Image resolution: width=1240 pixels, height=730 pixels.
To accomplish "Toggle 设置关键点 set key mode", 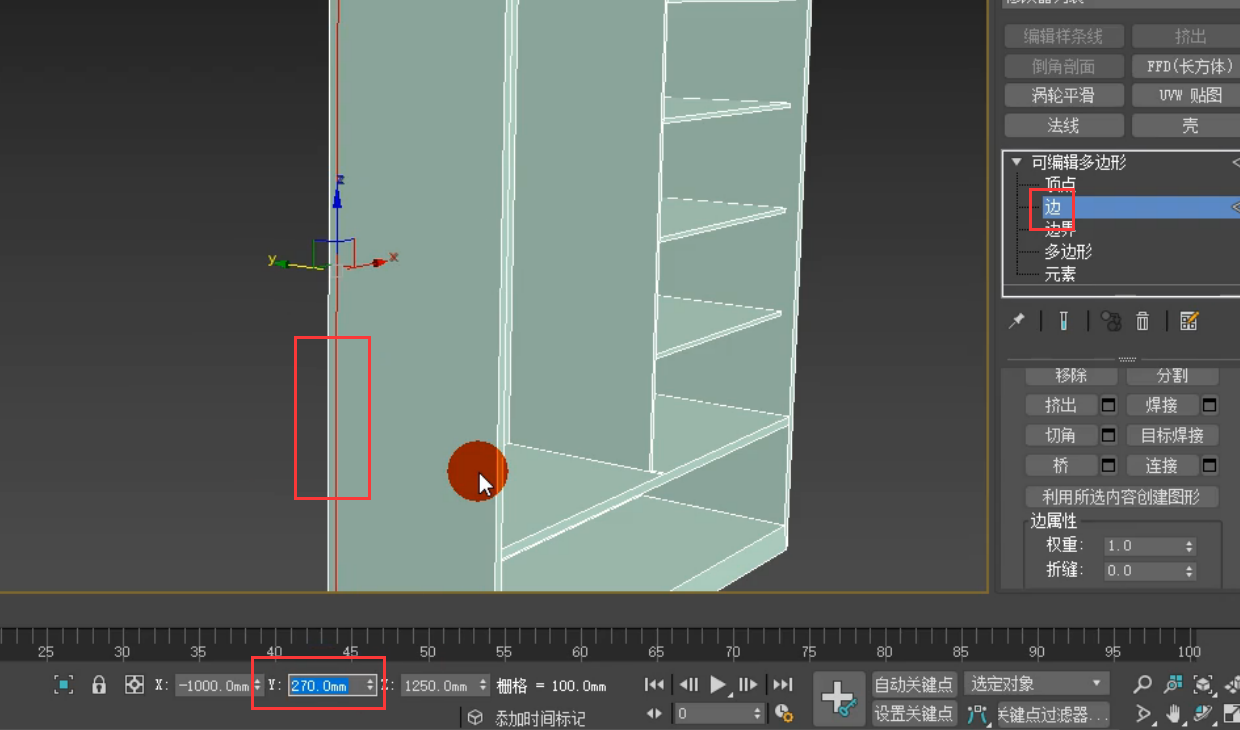I will (913, 713).
